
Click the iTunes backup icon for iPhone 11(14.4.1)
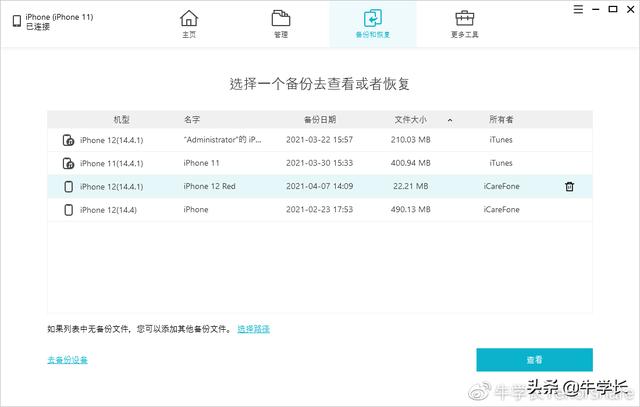(68, 163)
